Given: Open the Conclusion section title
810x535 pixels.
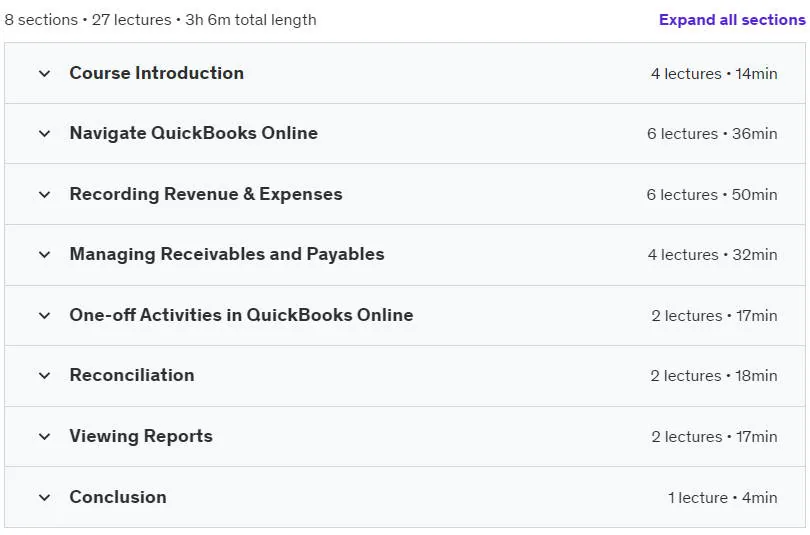Looking at the screenshot, I should pyautogui.click(x=118, y=497).
